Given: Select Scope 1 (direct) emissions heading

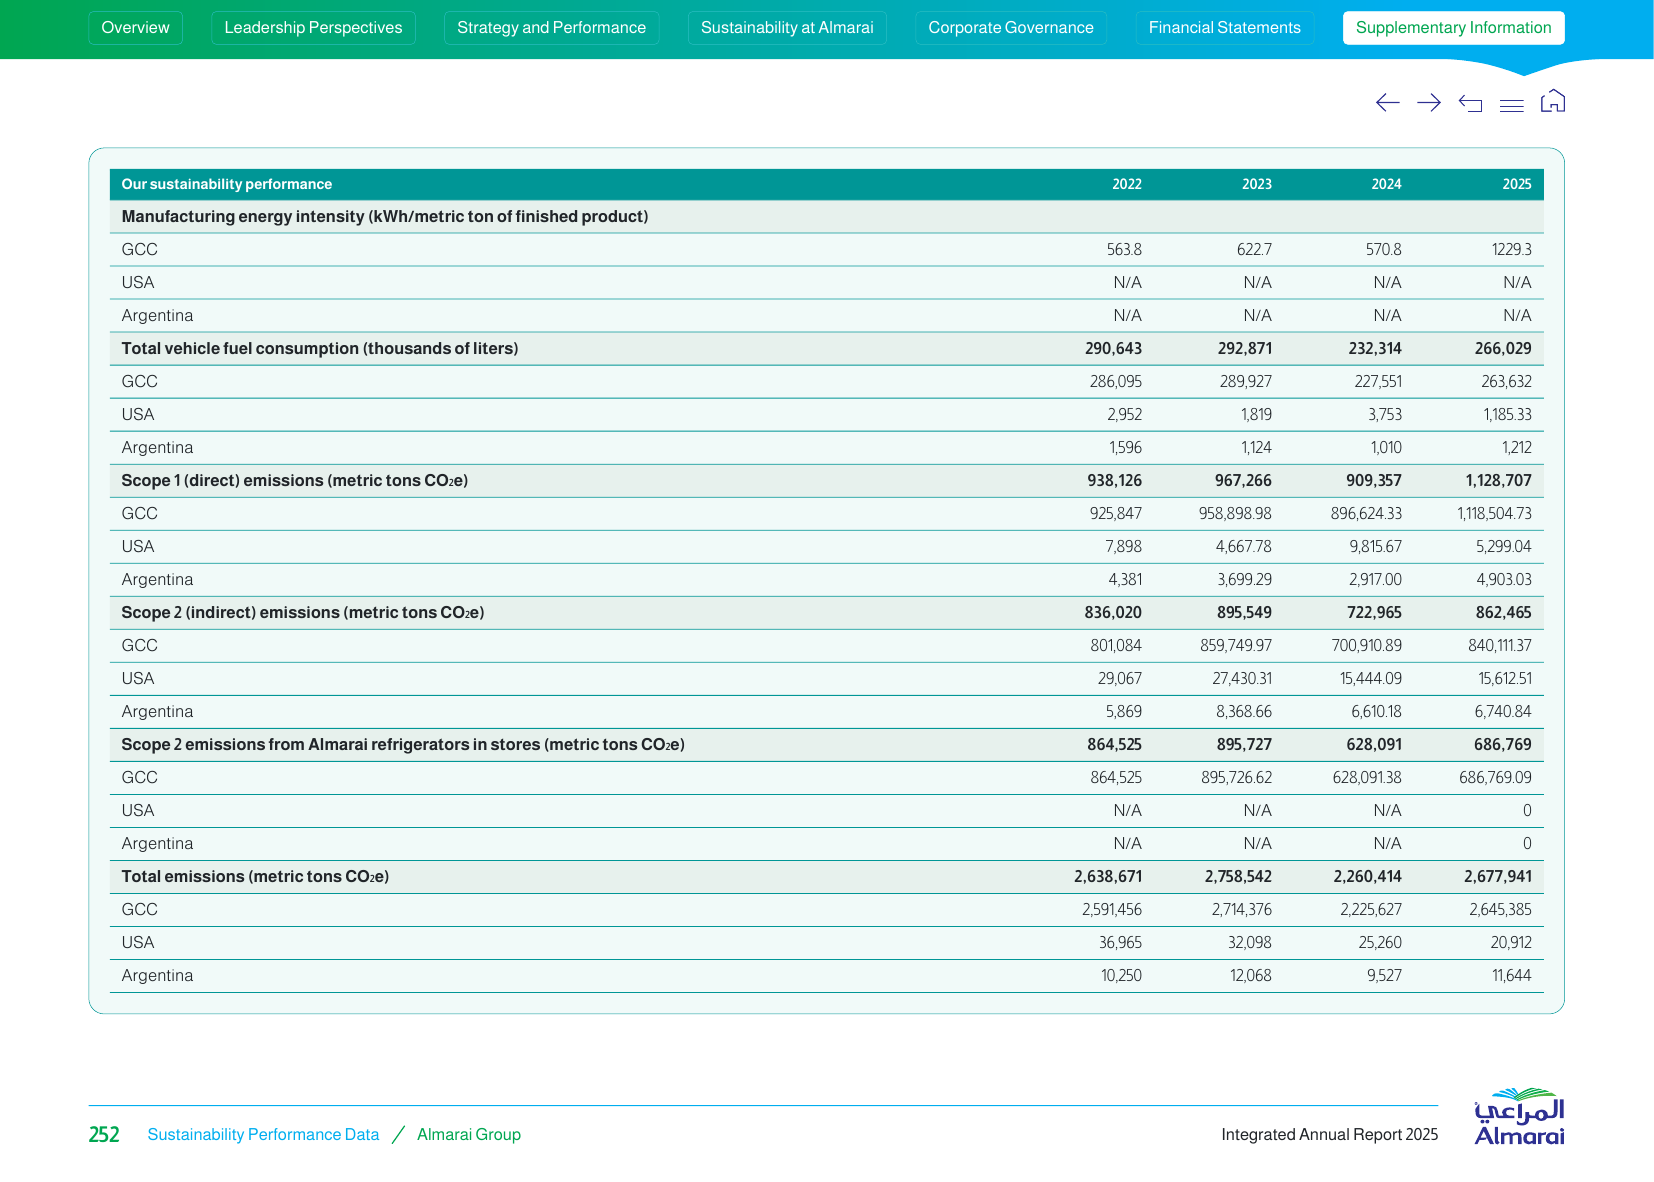Looking at the screenshot, I should [295, 480].
